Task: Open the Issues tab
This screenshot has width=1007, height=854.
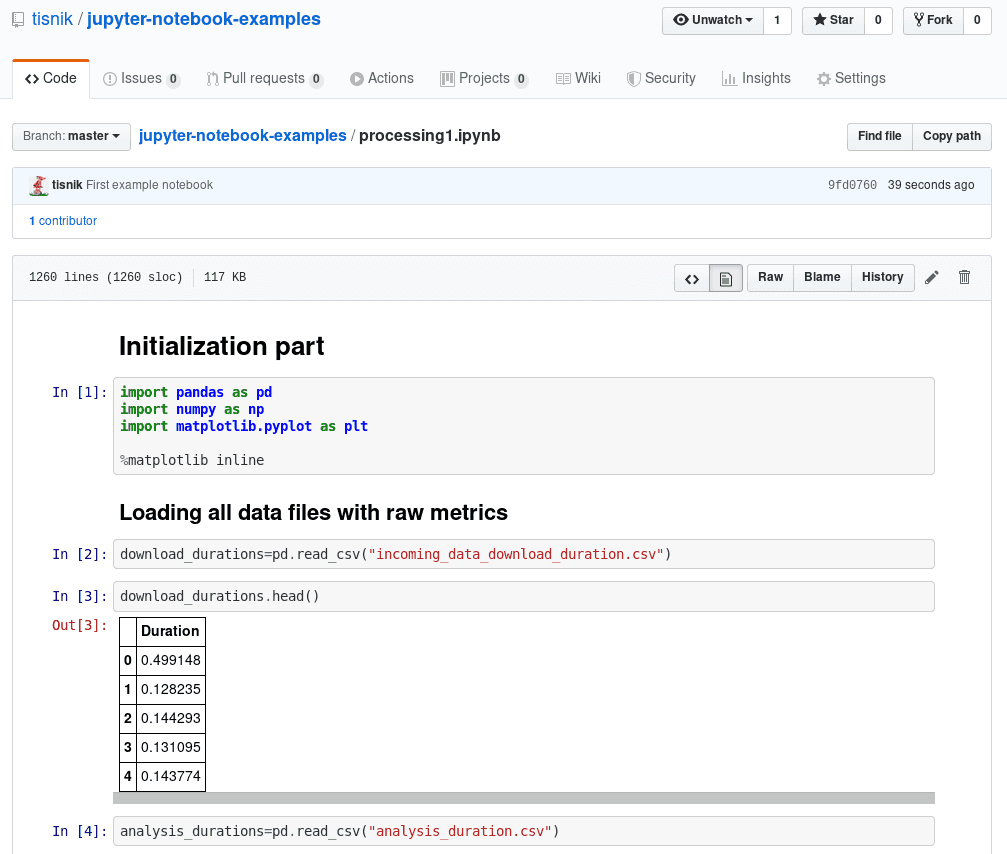Action: pyautogui.click(x=140, y=78)
